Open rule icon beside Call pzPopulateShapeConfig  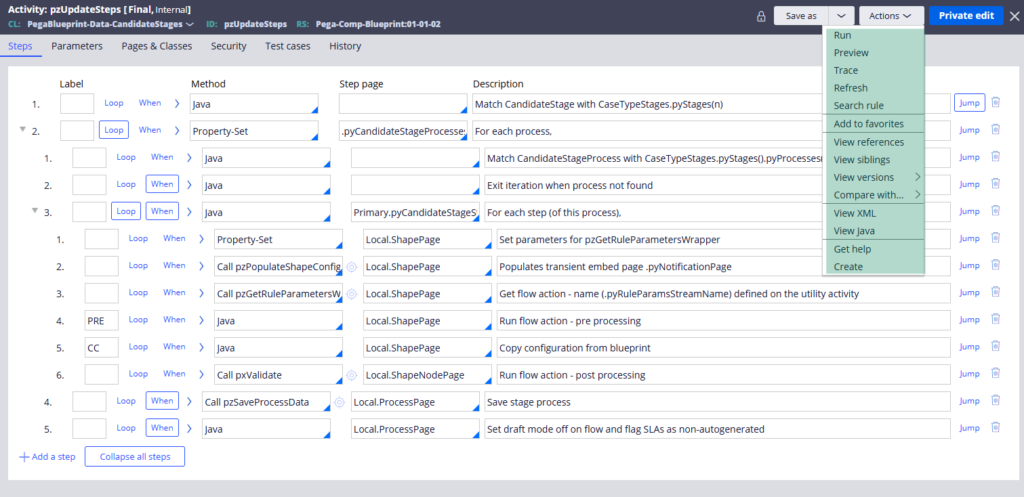click(351, 266)
